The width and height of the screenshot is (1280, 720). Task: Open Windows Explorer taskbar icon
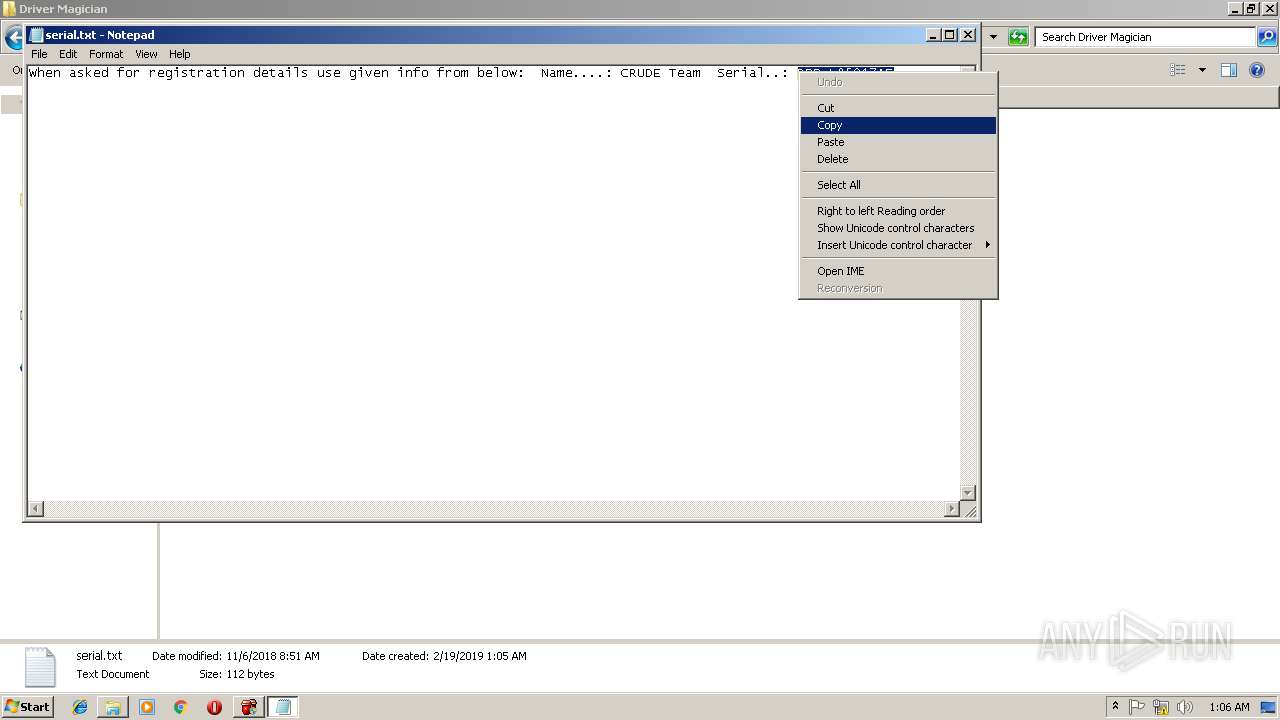(x=113, y=707)
